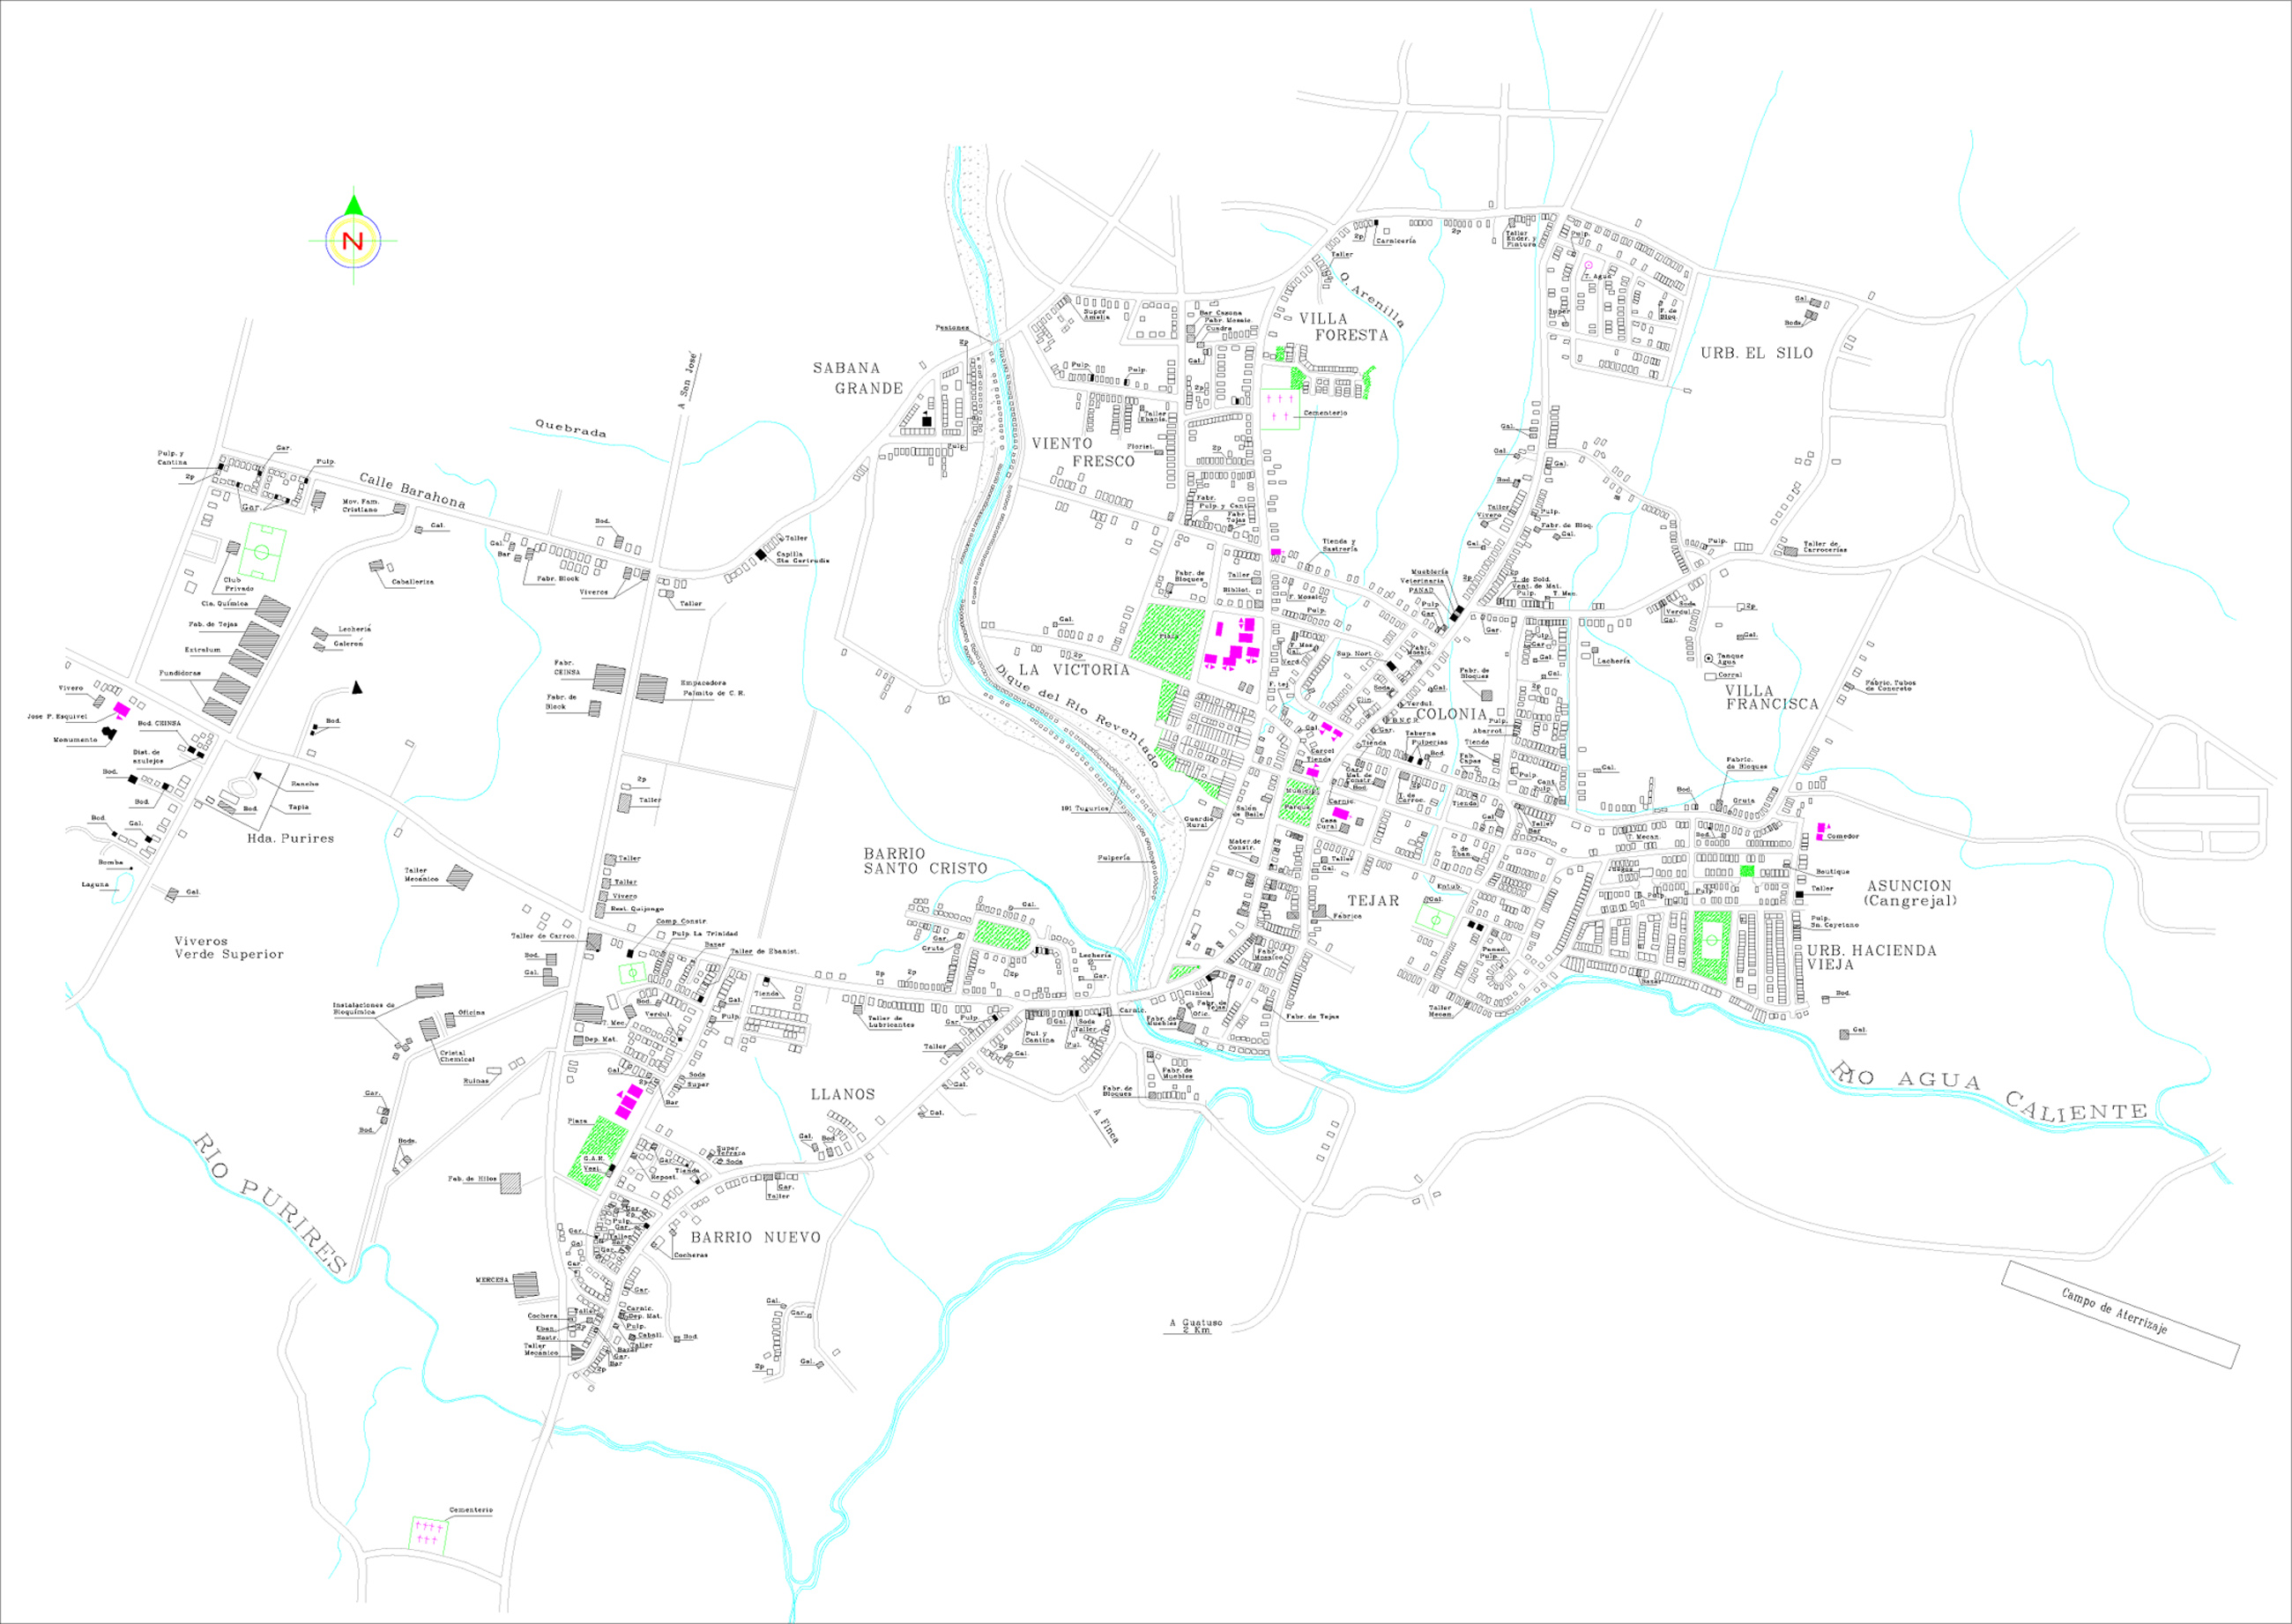Click the VILLA FRANCISCA neighborhood label

pyautogui.click(x=1771, y=697)
